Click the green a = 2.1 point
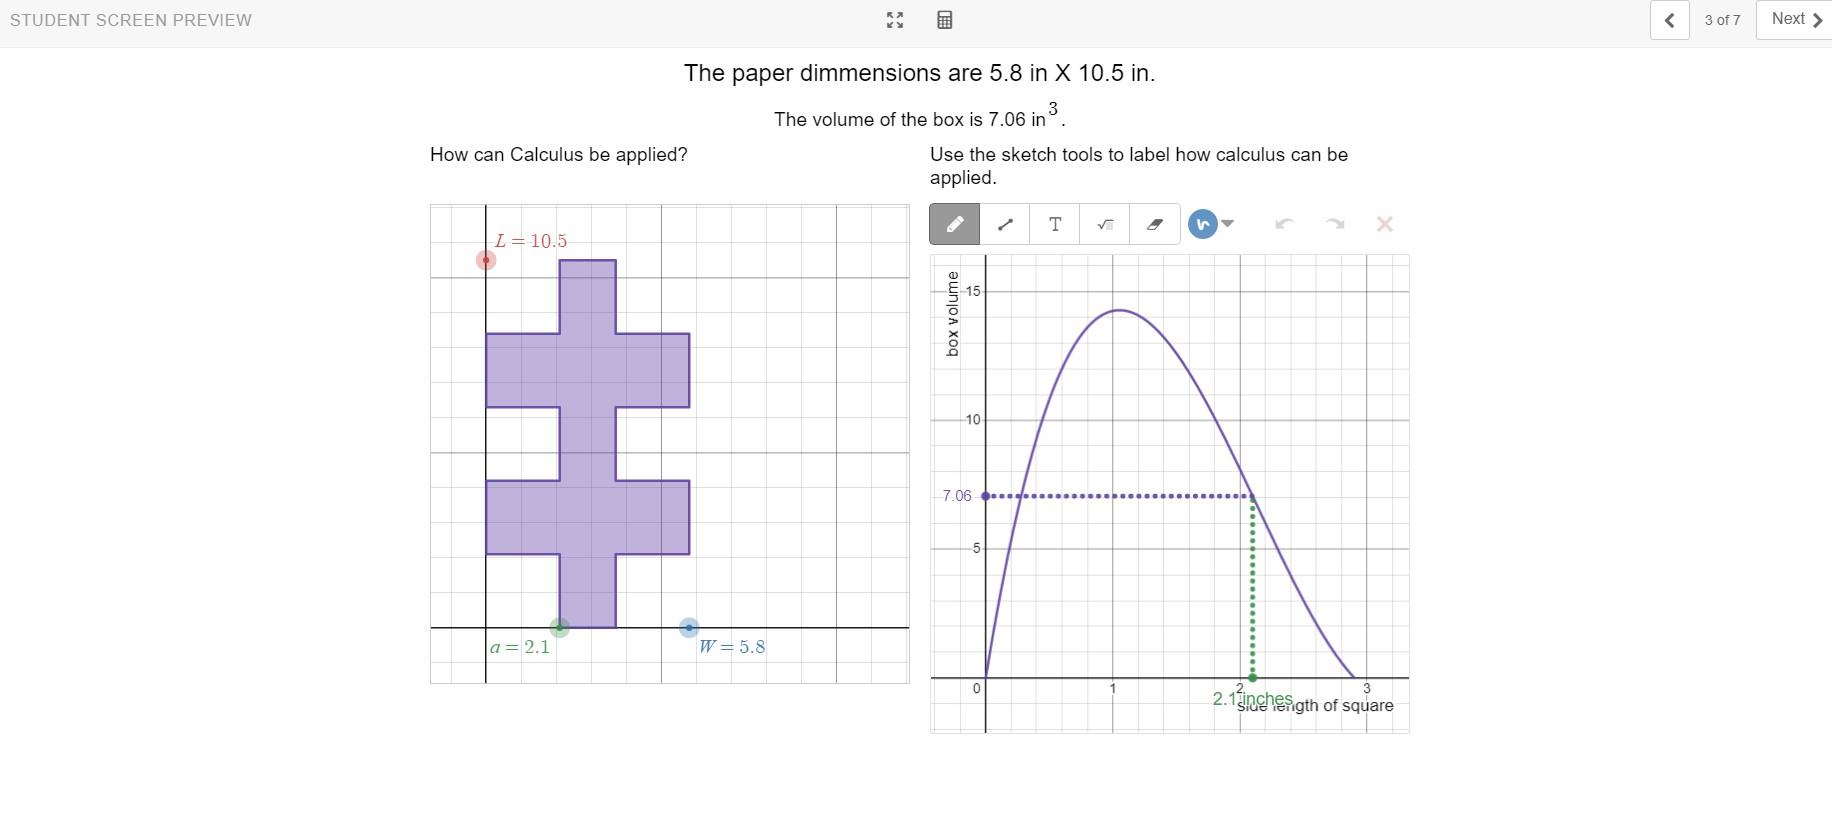 [560, 628]
